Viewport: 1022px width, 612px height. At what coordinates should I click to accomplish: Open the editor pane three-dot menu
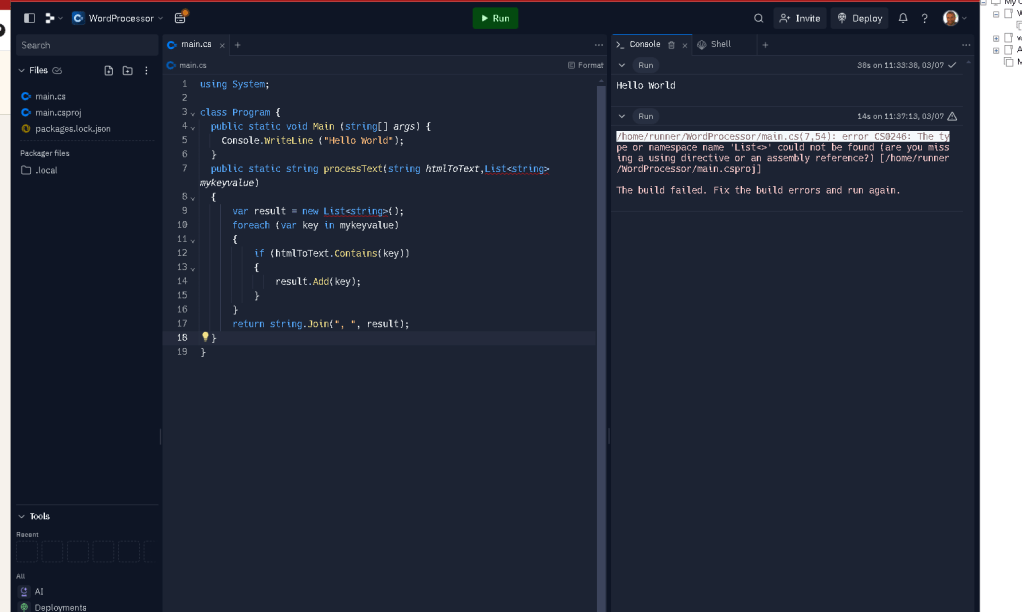[x=598, y=45]
